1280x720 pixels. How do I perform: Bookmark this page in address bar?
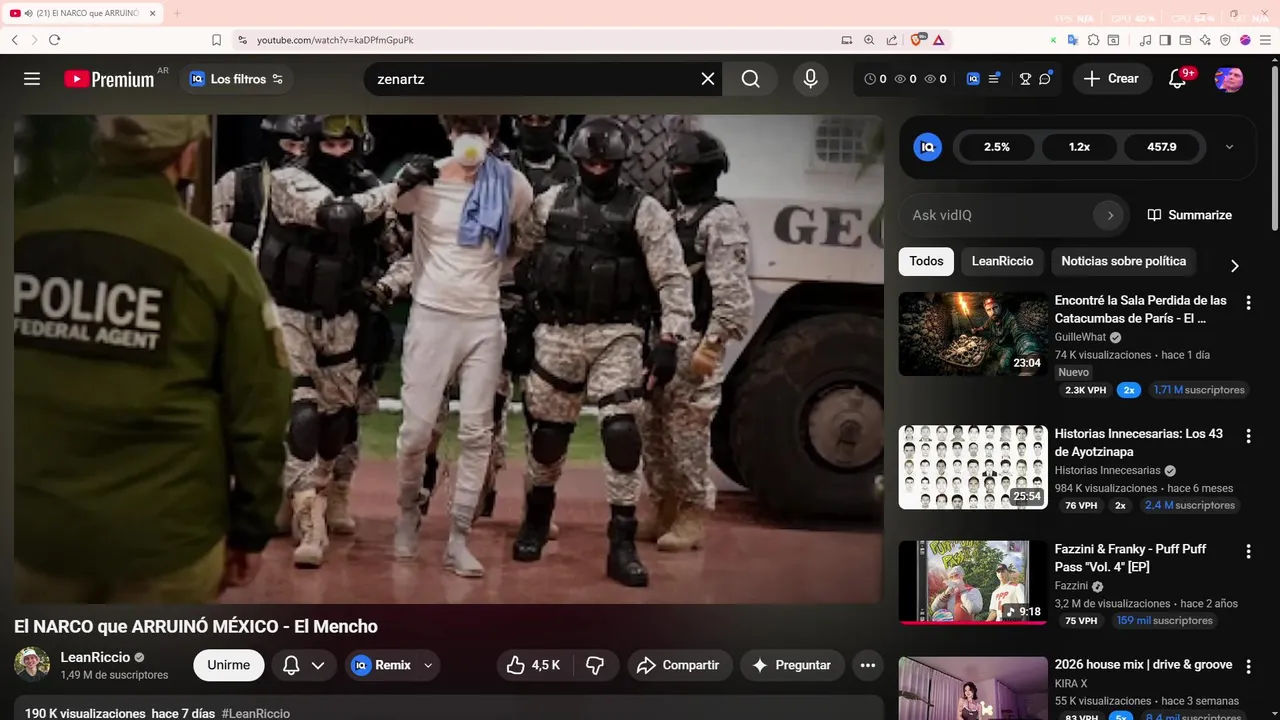216,40
